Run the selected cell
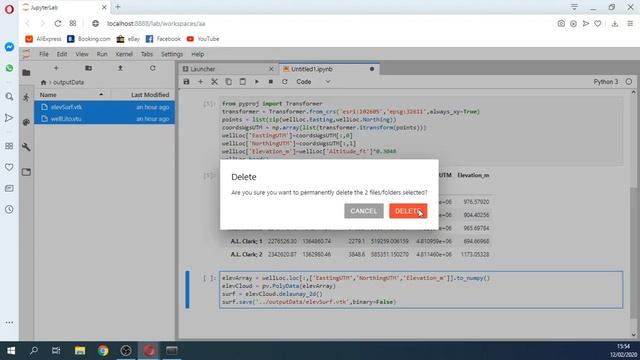This screenshot has width=640, height=360. tap(257, 82)
